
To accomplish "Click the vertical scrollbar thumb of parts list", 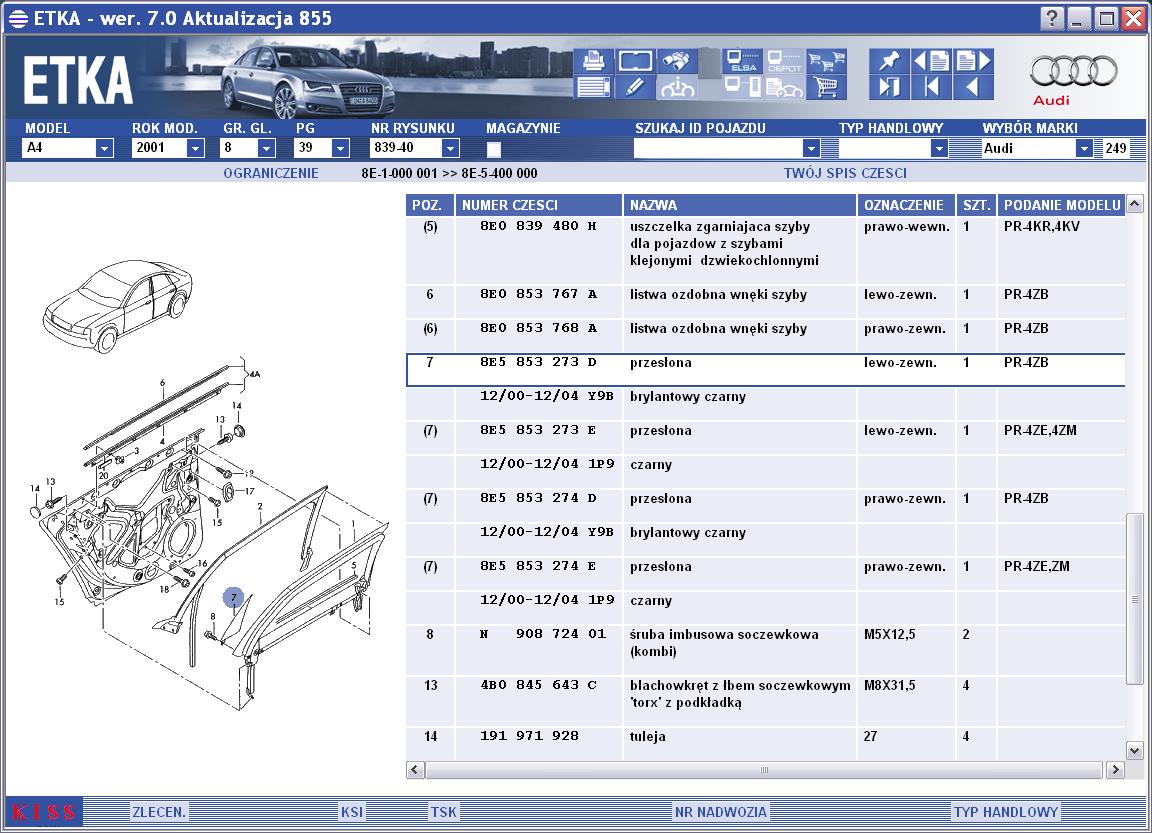I will 1134,599.
